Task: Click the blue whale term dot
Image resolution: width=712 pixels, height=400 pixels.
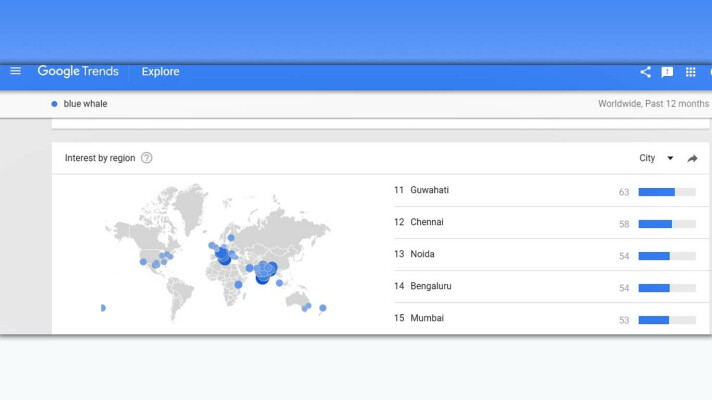Action: (x=54, y=104)
